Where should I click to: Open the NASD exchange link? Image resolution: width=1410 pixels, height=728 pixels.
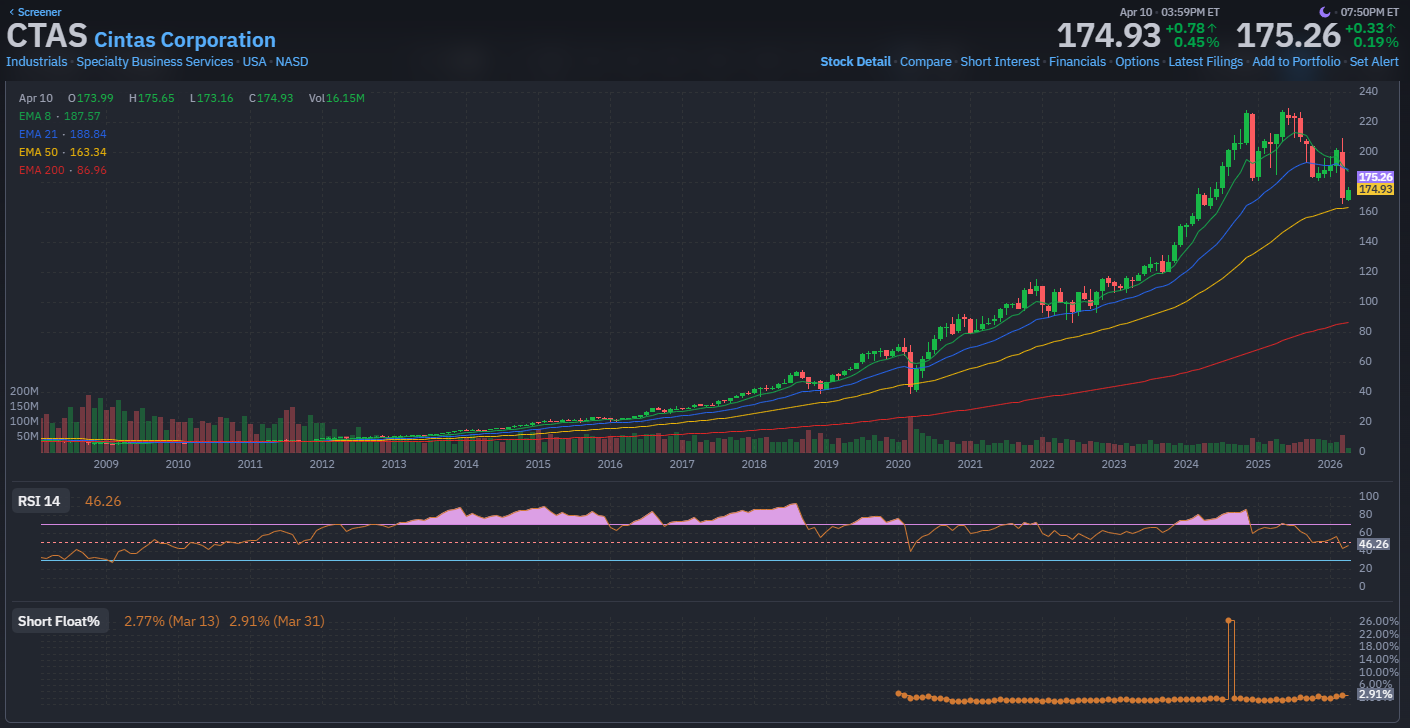point(292,62)
